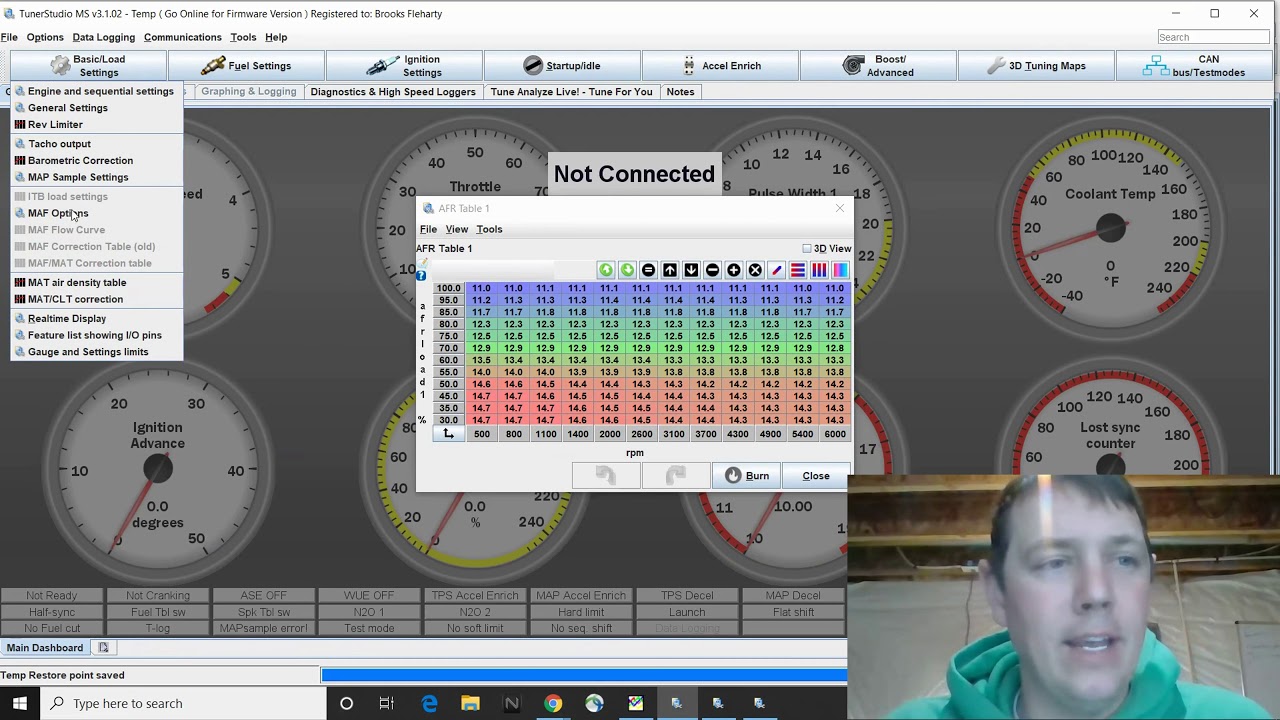The image size is (1280, 720).
Task: Click the green down-arrow icon in AFR toolbar
Action: point(627,270)
